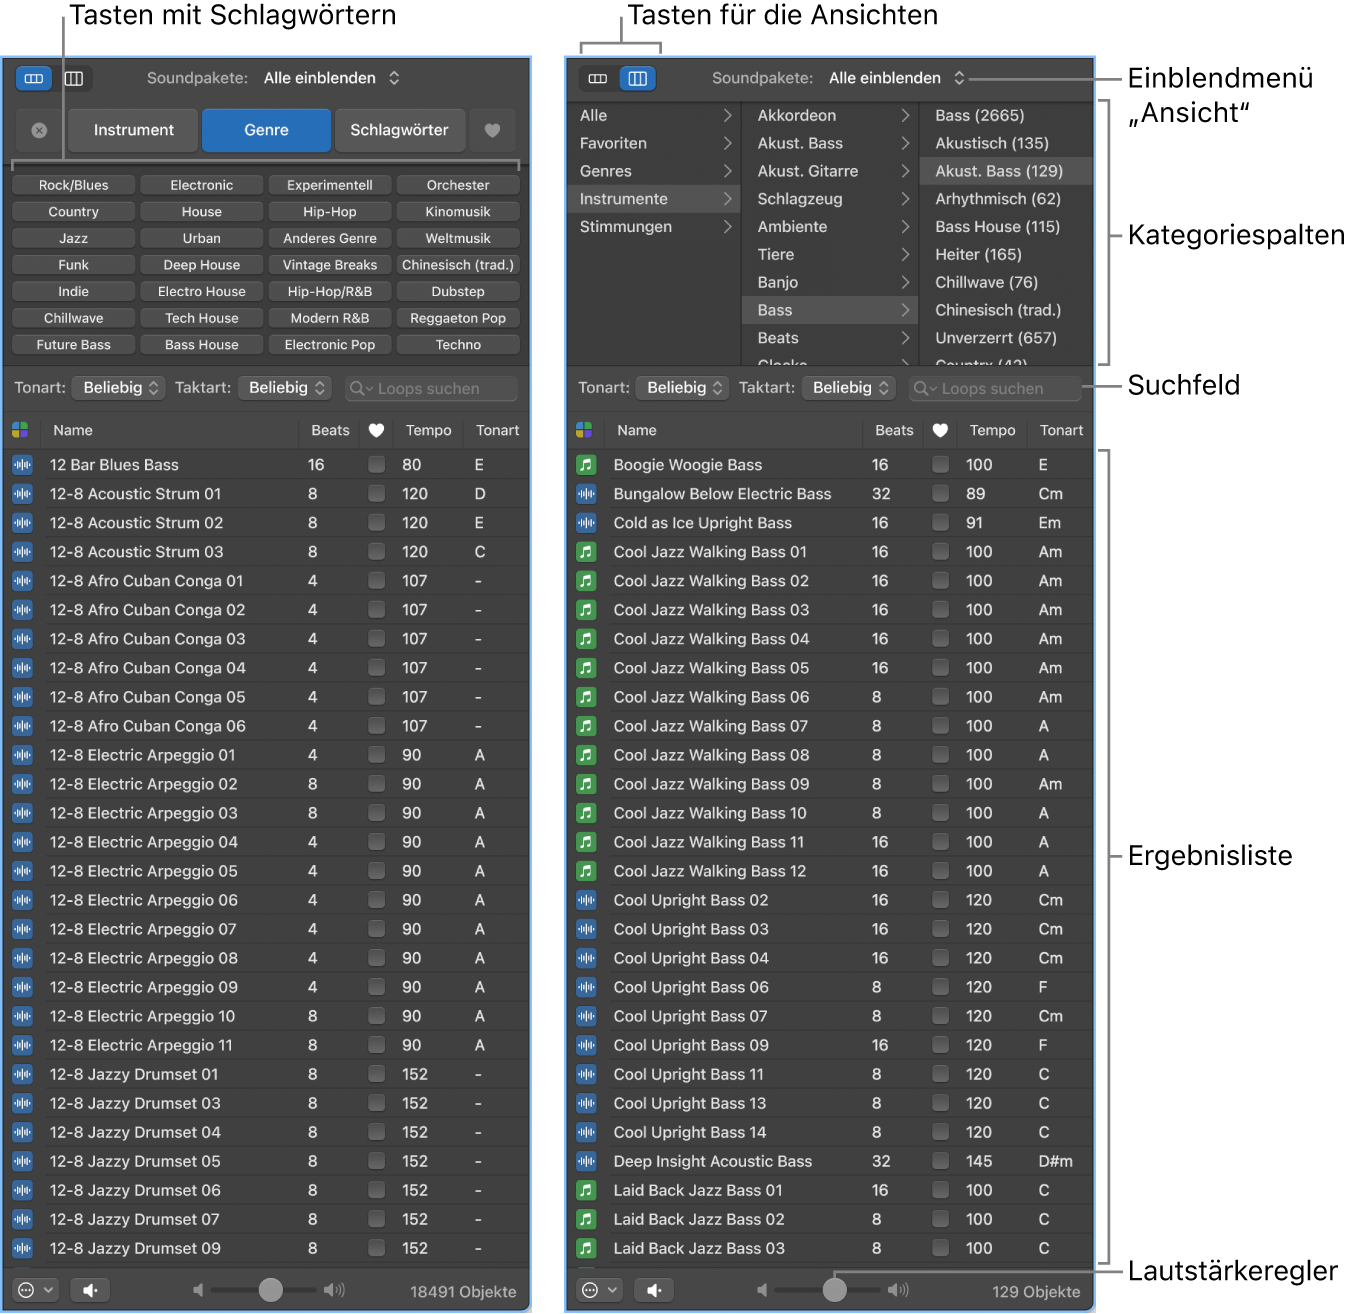
Task: Click green MIDI icon of Boogie Woogie Bass
Action: [x=586, y=465]
